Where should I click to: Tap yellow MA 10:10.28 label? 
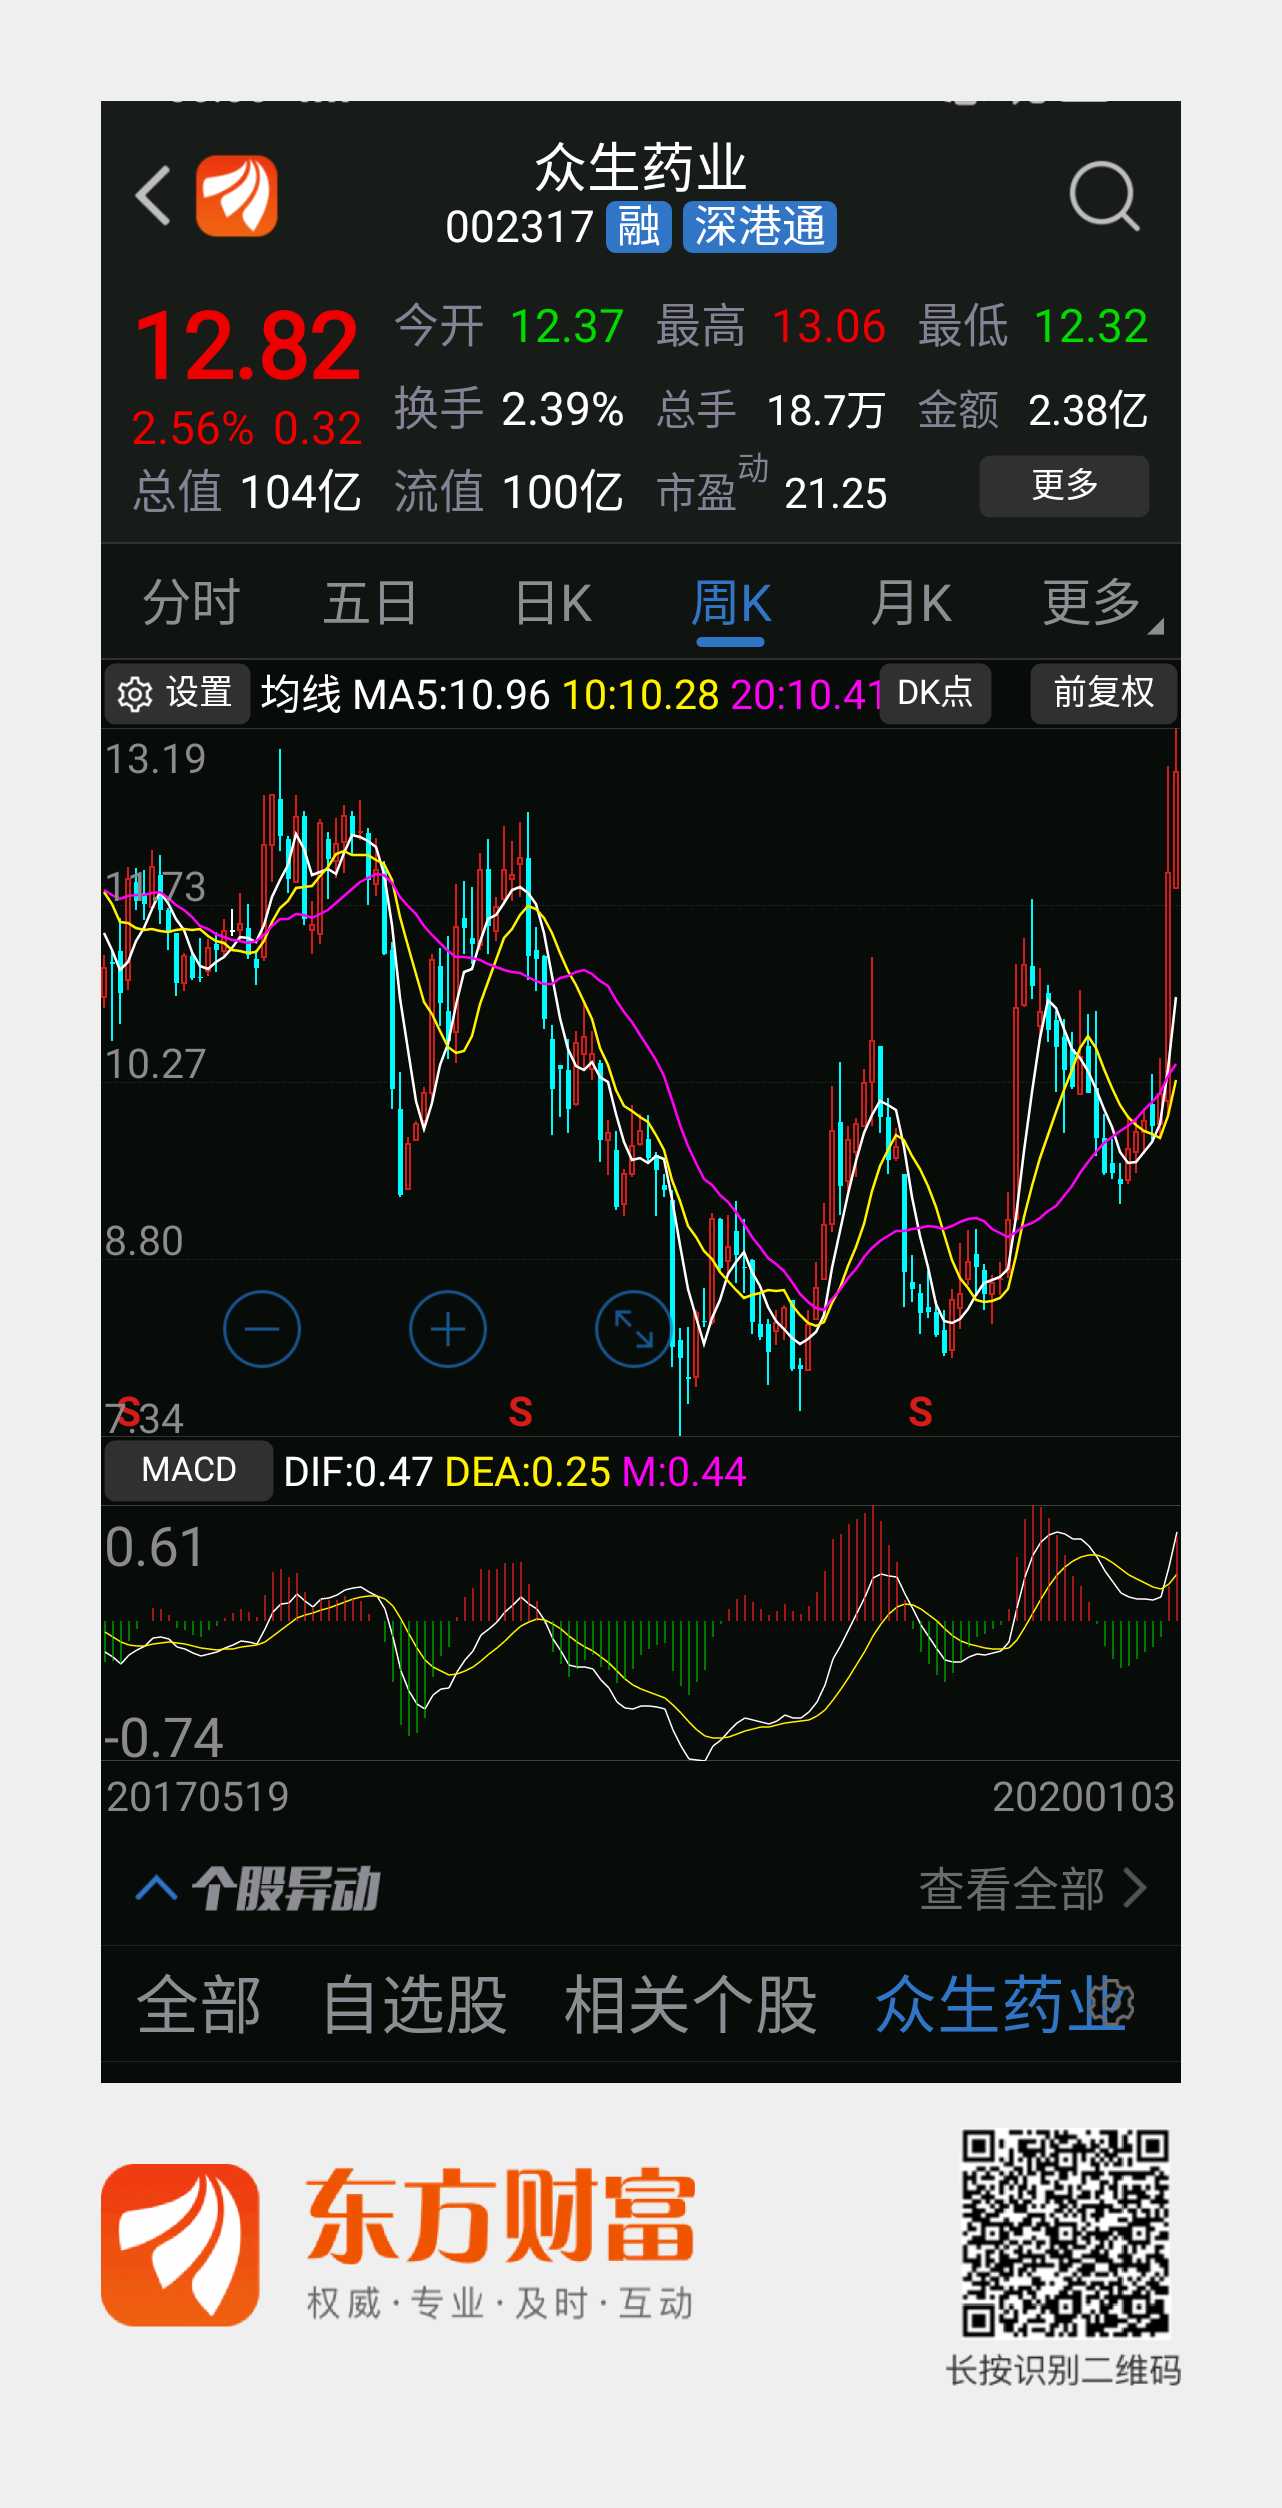(641, 694)
